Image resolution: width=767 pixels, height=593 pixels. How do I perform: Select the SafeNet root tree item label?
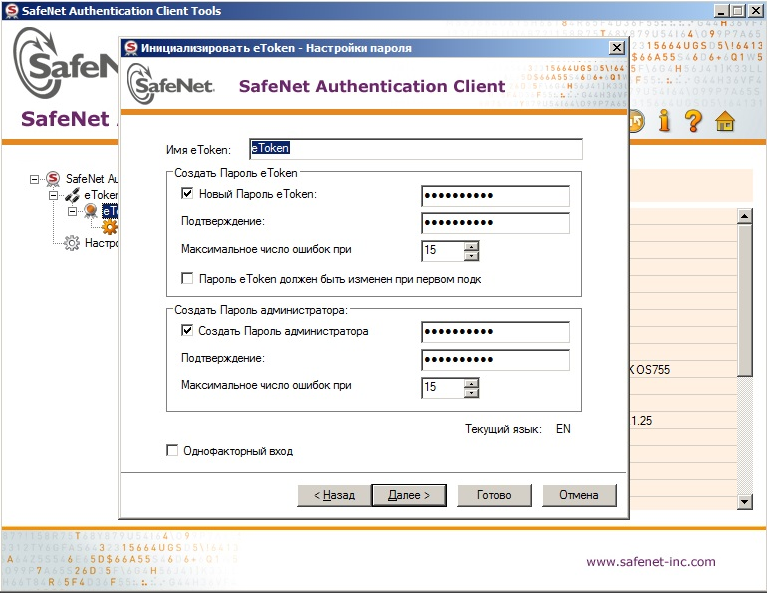[x=91, y=179]
